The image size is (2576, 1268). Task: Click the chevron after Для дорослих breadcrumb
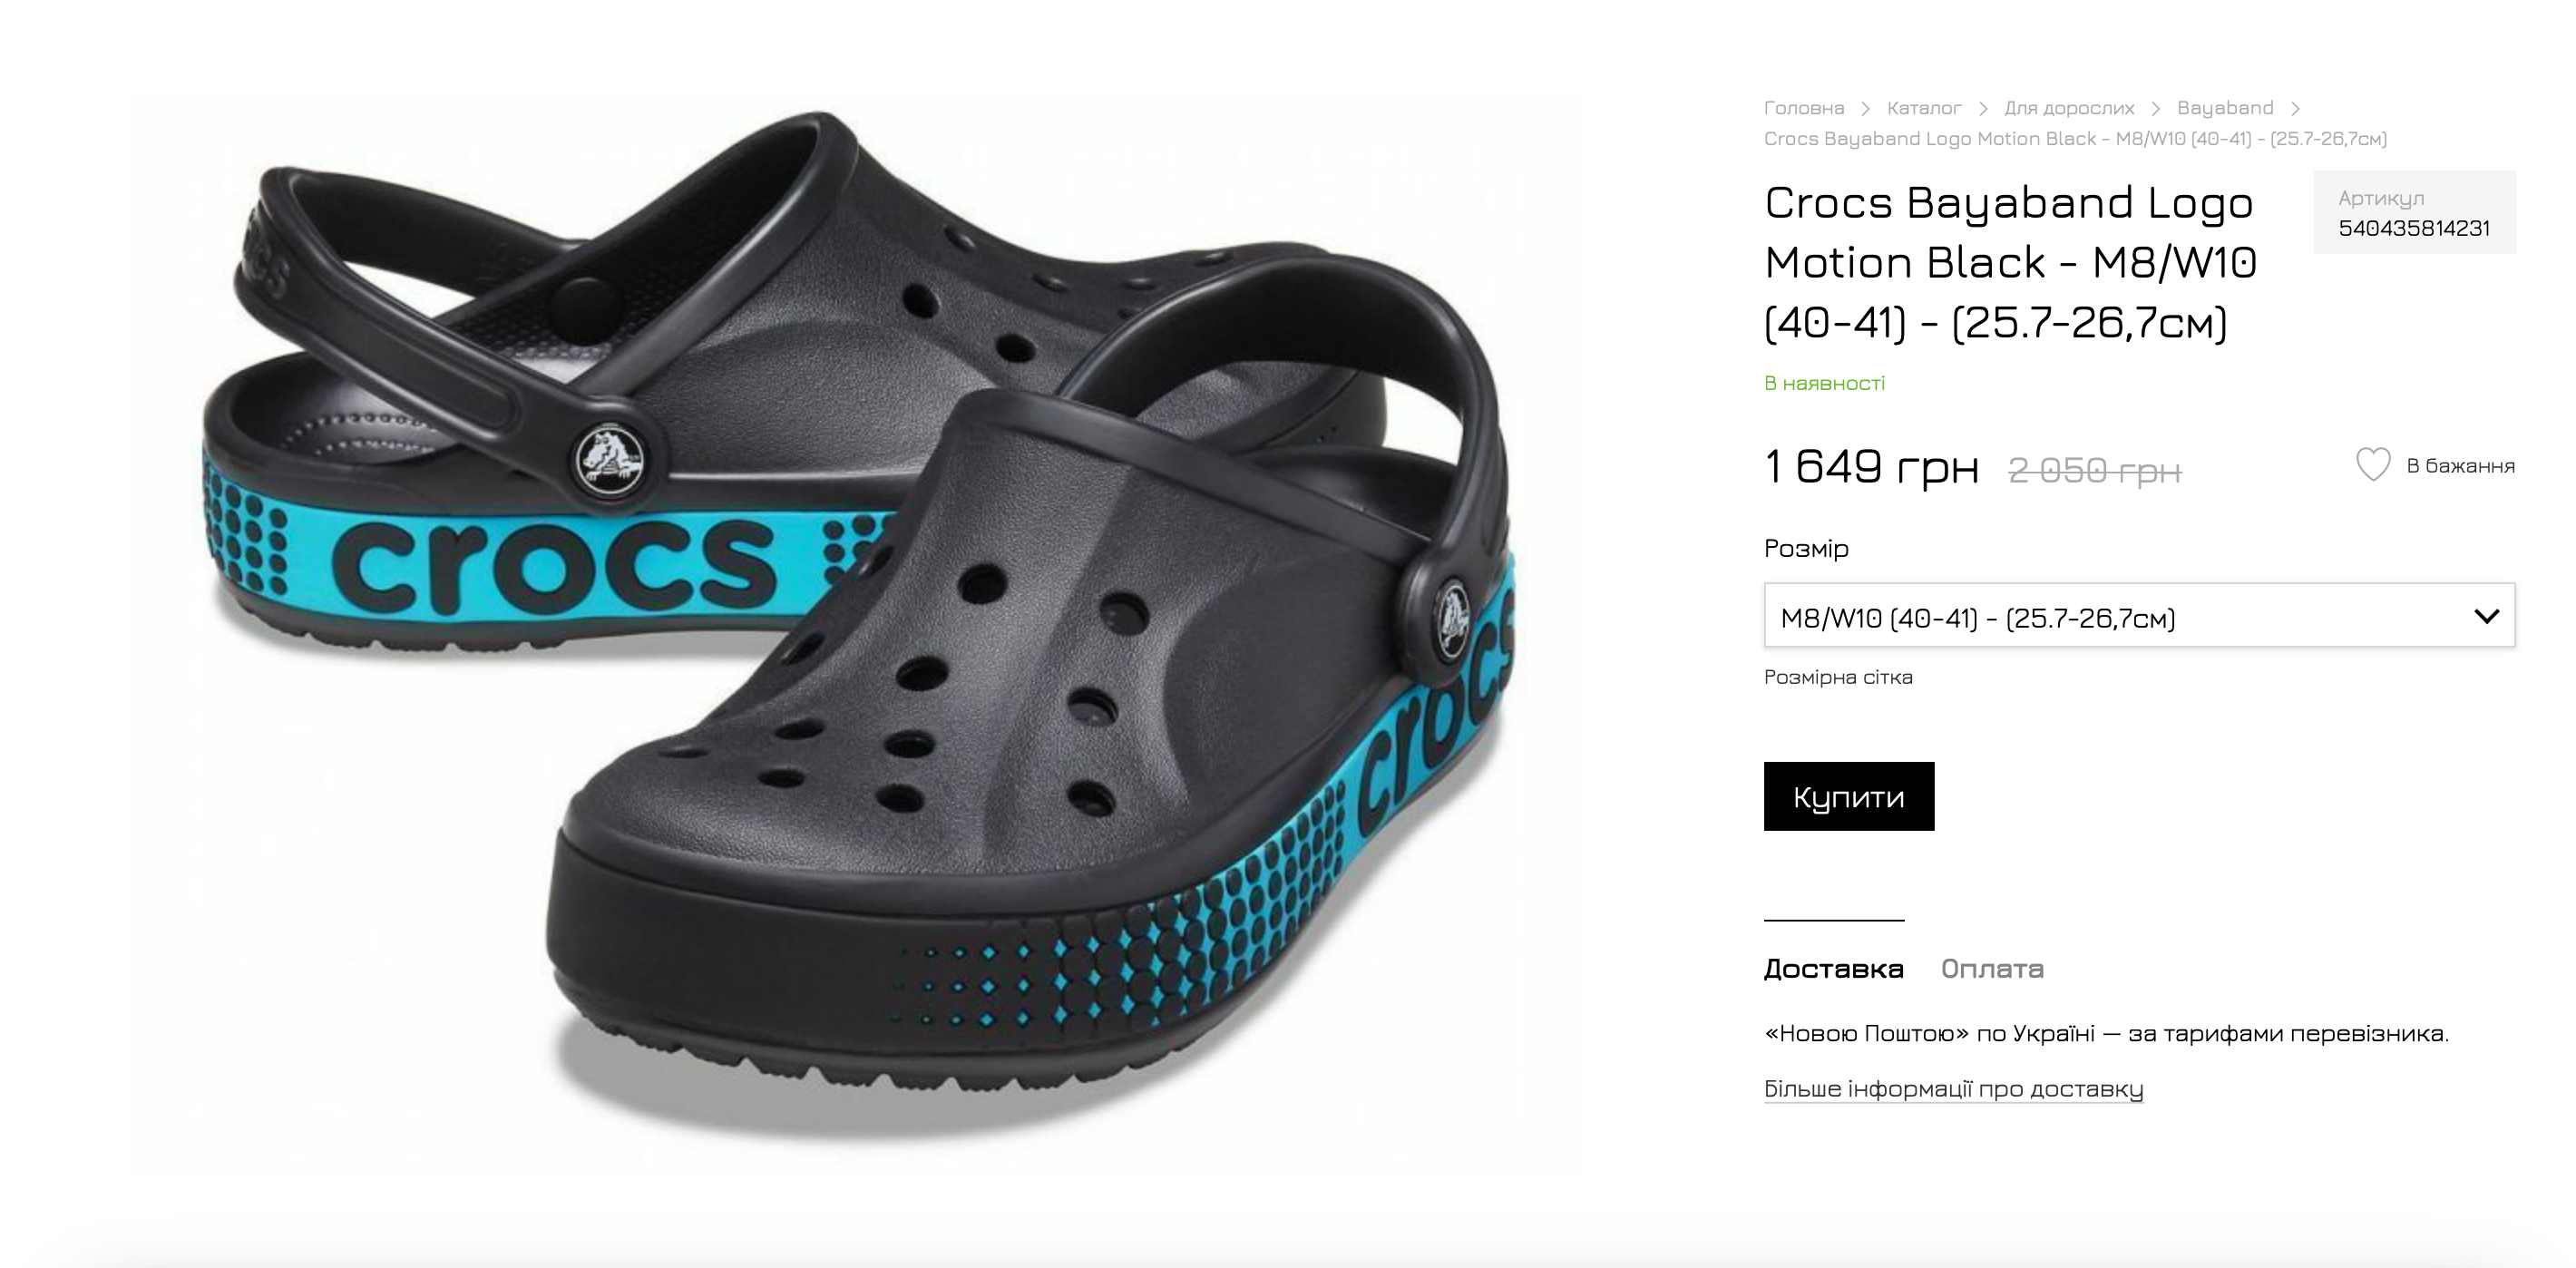(2155, 108)
